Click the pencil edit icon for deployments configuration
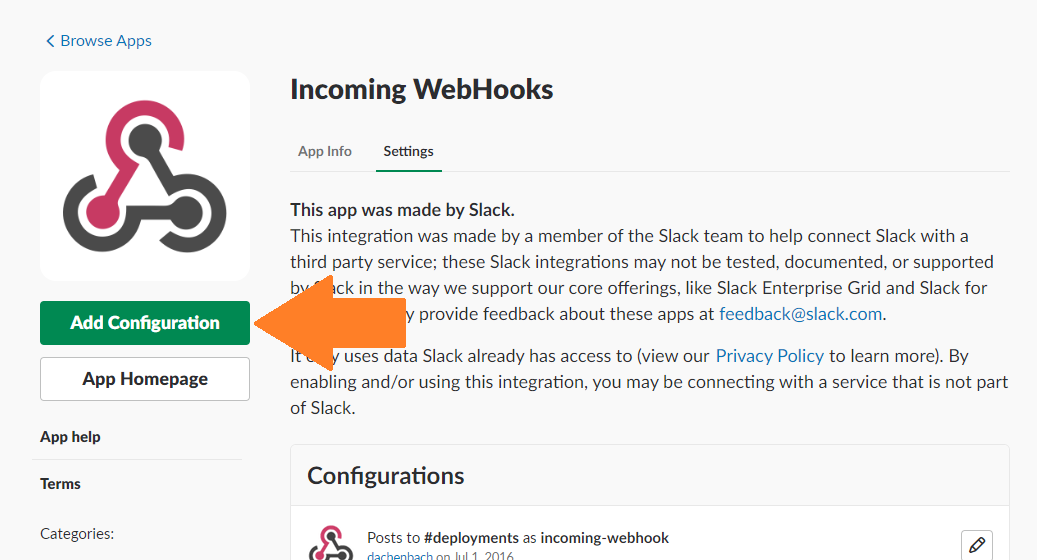Image resolution: width=1037 pixels, height=560 pixels. 976,545
